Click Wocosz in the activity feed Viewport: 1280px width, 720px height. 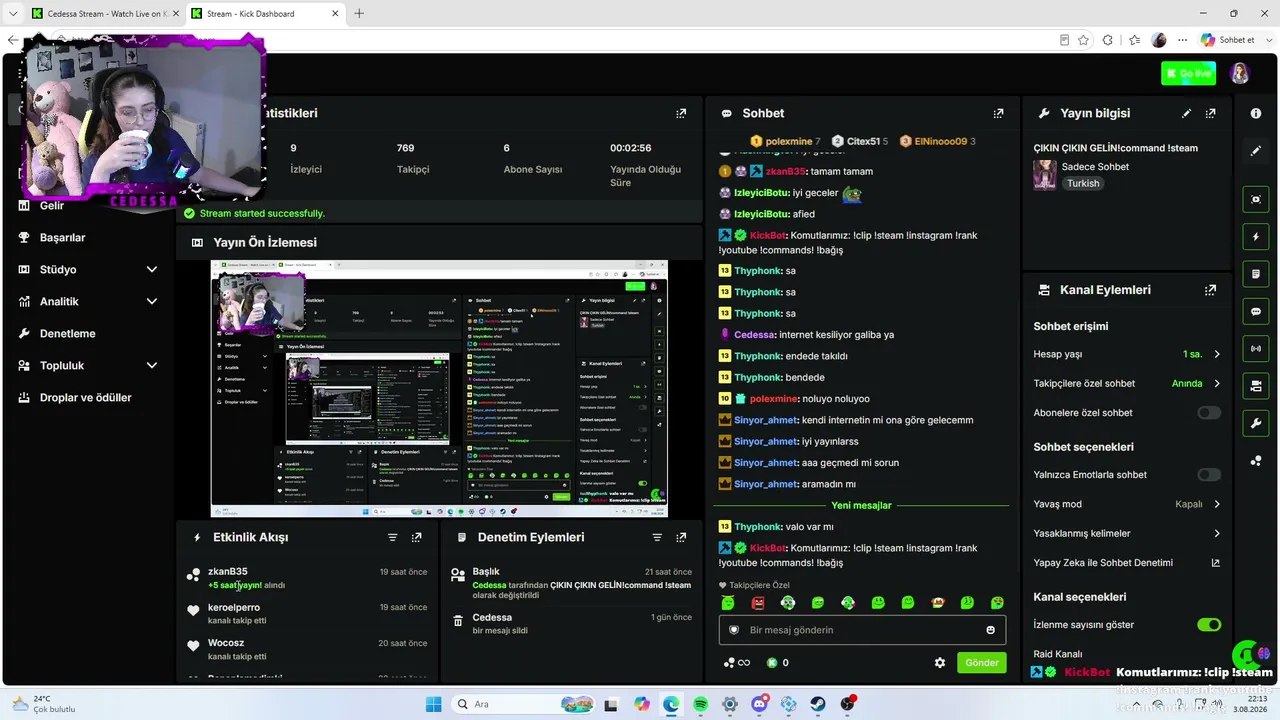(226, 643)
